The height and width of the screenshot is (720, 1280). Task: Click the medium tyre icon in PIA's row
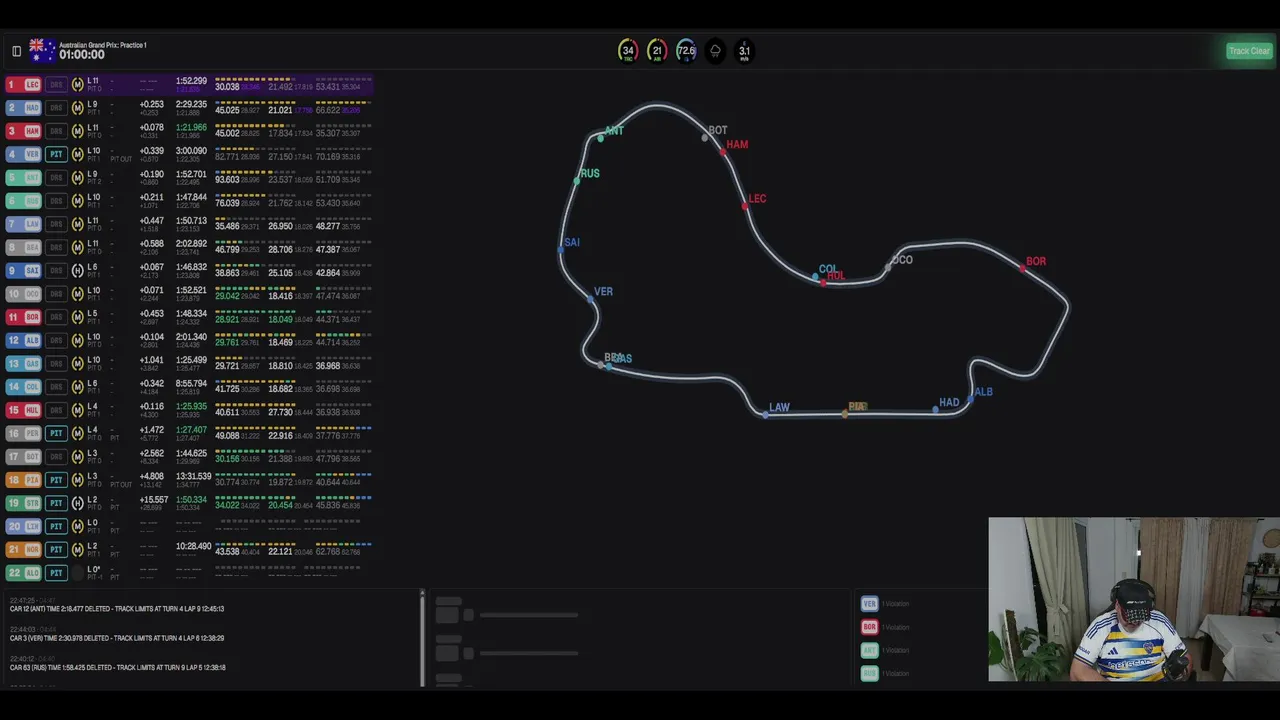pos(78,480)
